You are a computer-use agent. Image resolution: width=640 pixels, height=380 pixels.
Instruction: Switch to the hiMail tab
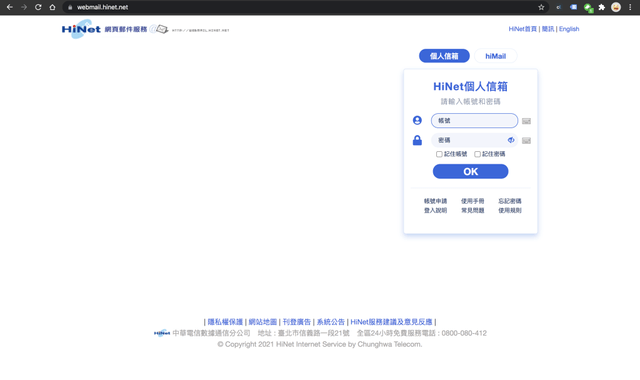click(496, 56)
